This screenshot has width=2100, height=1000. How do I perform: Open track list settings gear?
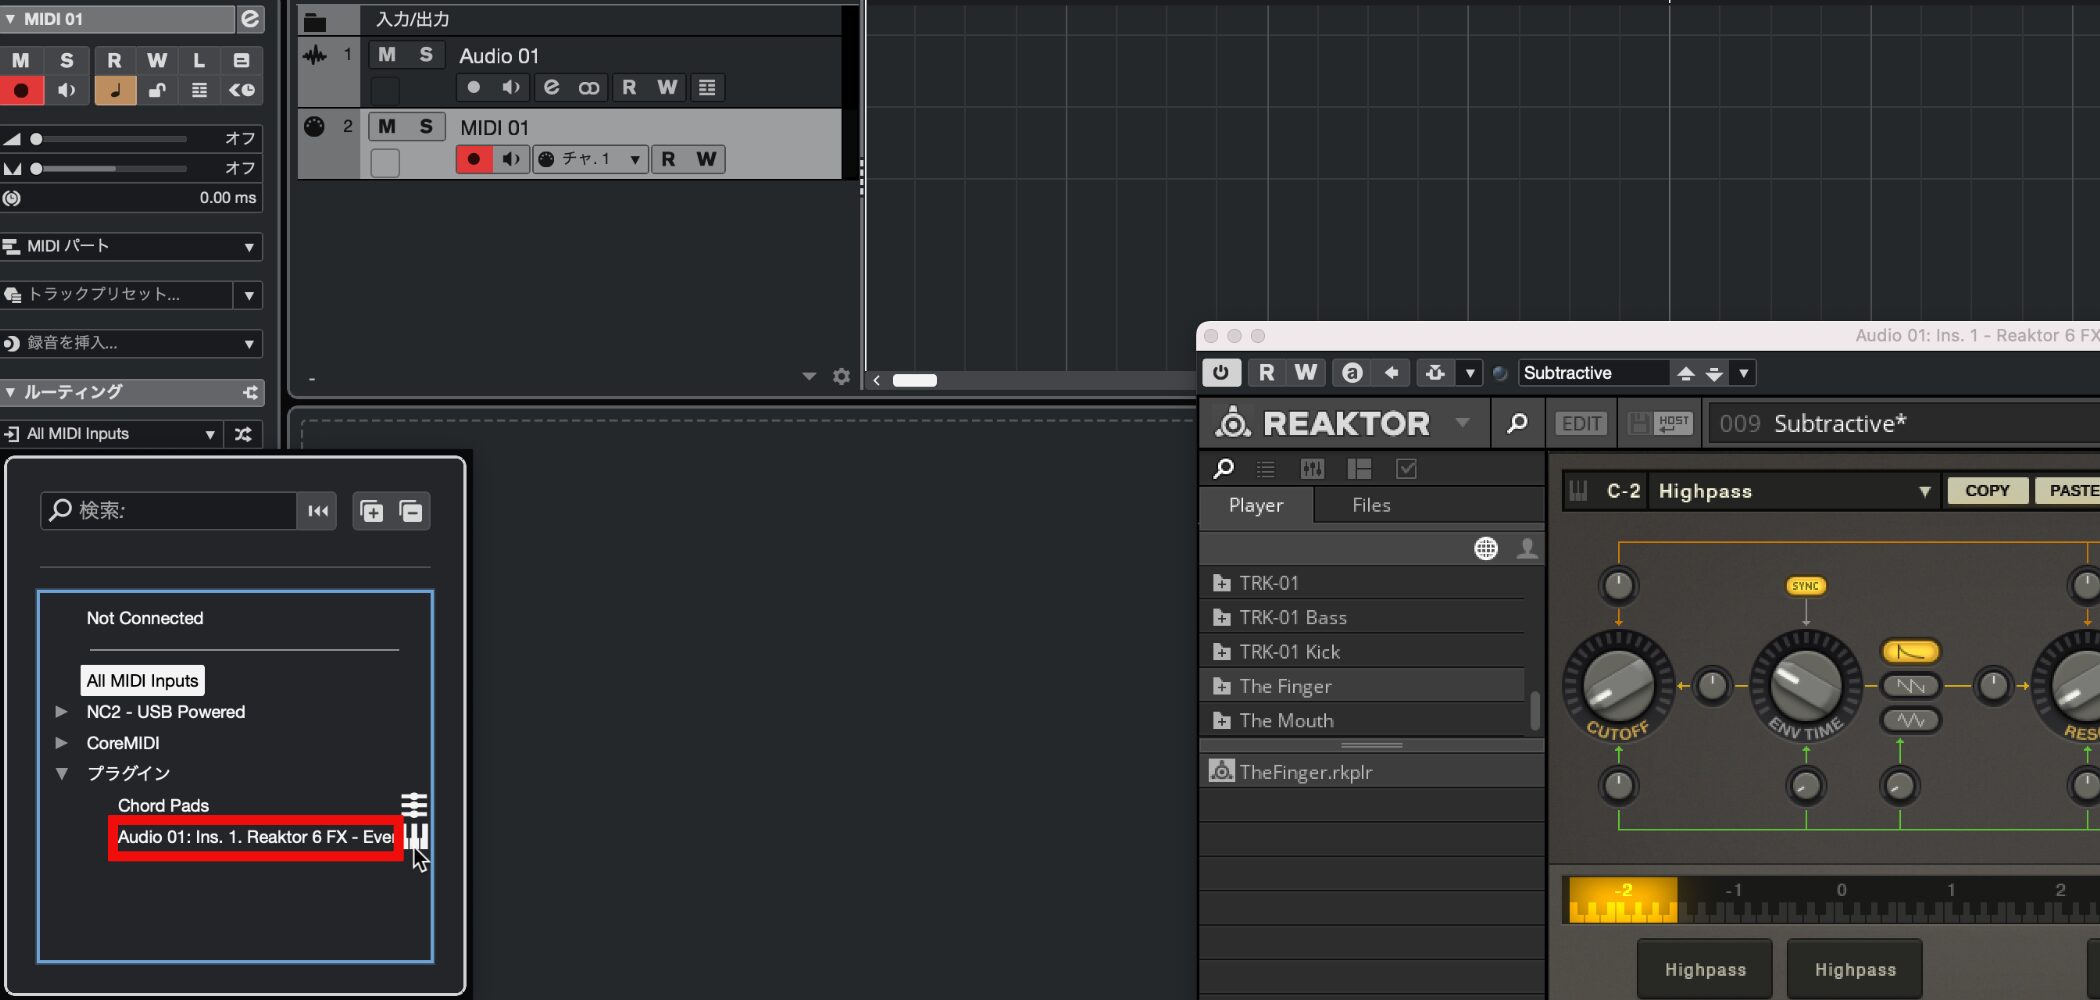[841, 377]
